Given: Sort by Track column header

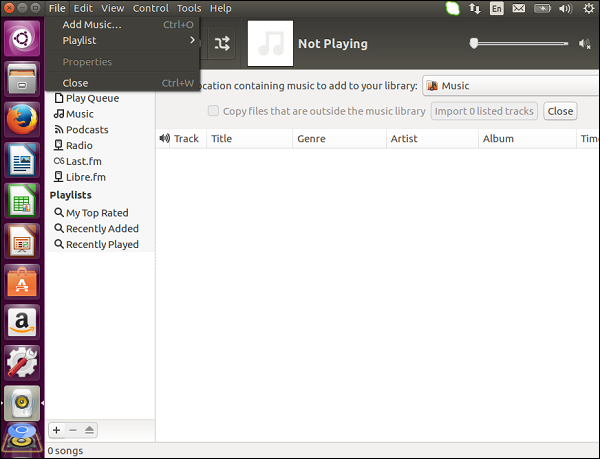Looking at the screenshot, I should coord(186,138).
